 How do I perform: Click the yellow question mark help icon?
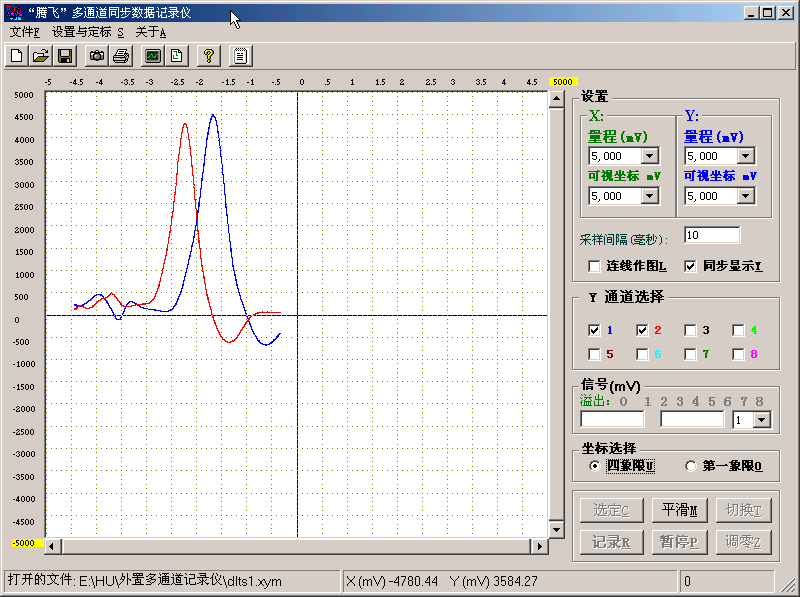208,56
